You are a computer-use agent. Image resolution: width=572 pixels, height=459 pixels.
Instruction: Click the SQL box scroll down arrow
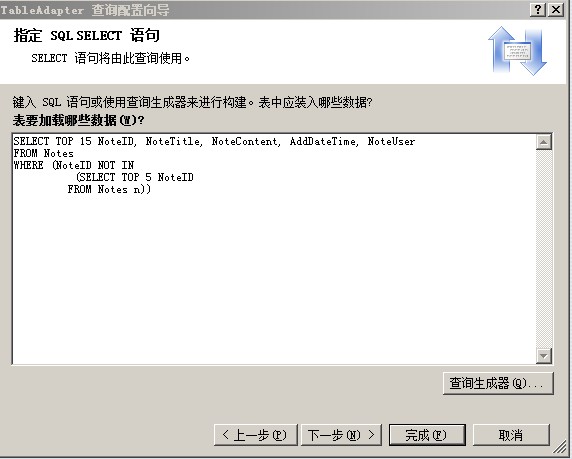tap(544, 355)
